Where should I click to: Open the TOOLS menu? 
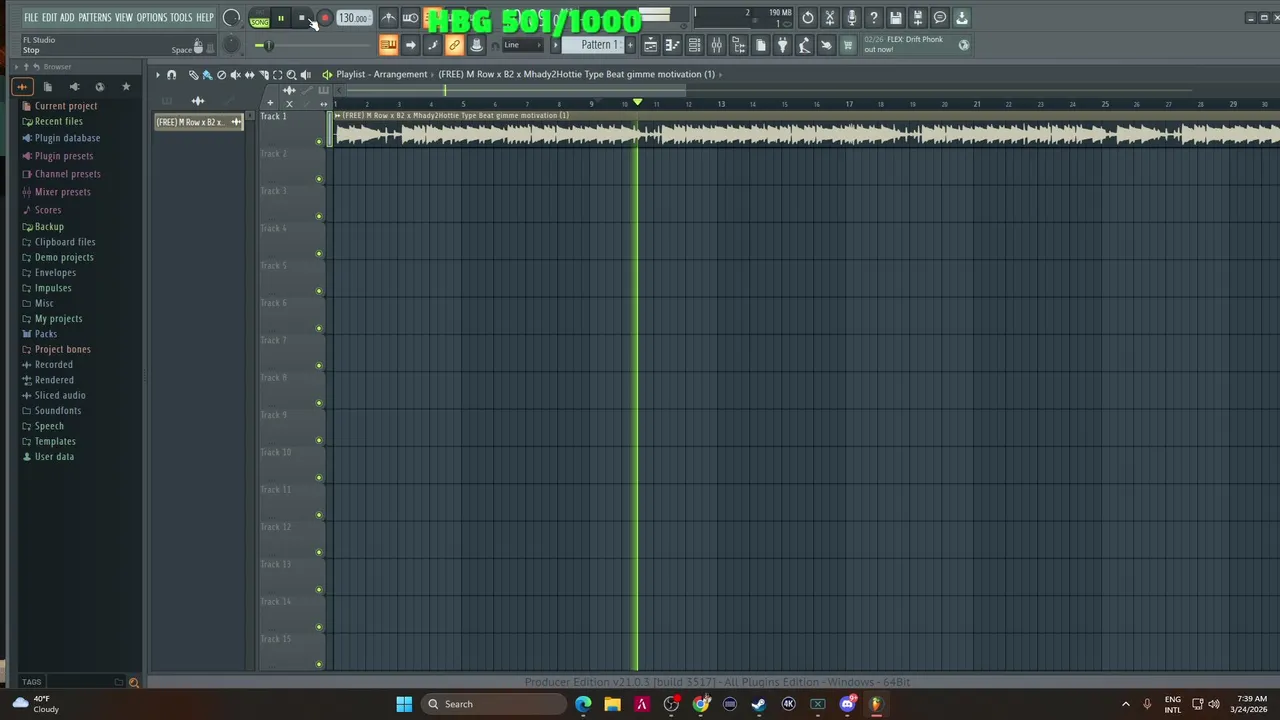[181, 18]
